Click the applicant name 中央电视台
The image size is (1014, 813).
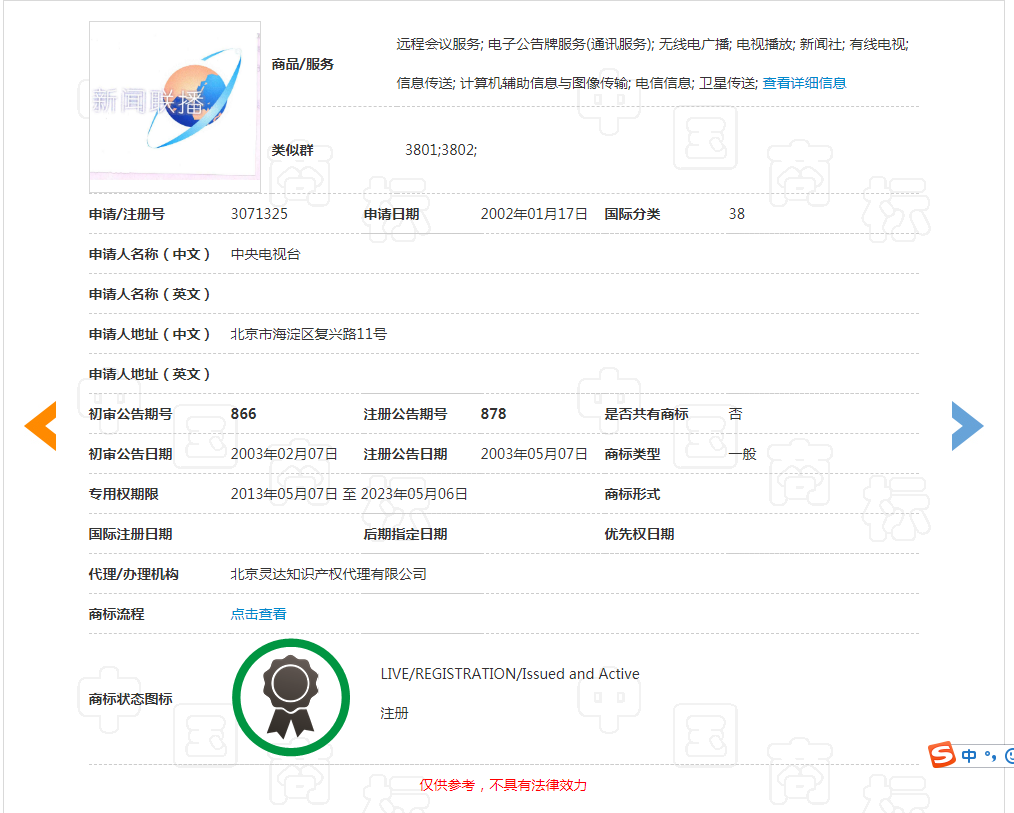pos(265,254)
